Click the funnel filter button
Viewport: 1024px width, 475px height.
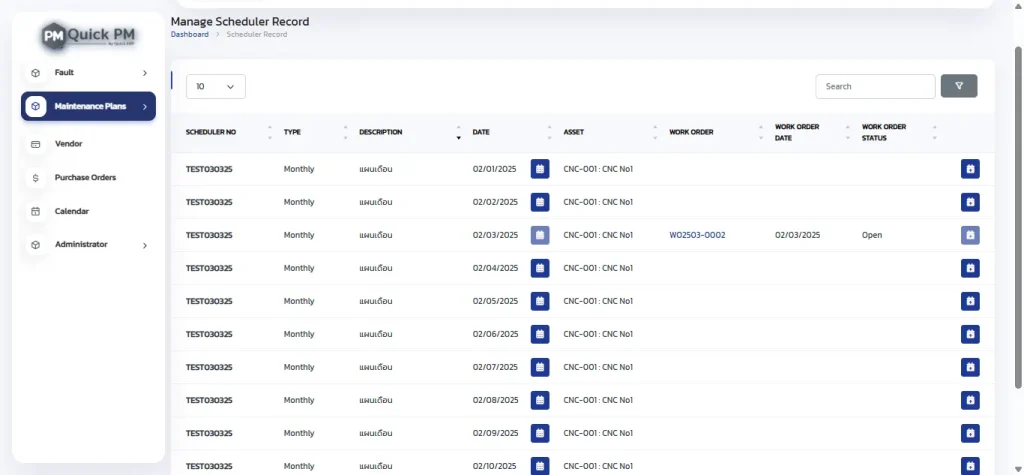[959, 86]
